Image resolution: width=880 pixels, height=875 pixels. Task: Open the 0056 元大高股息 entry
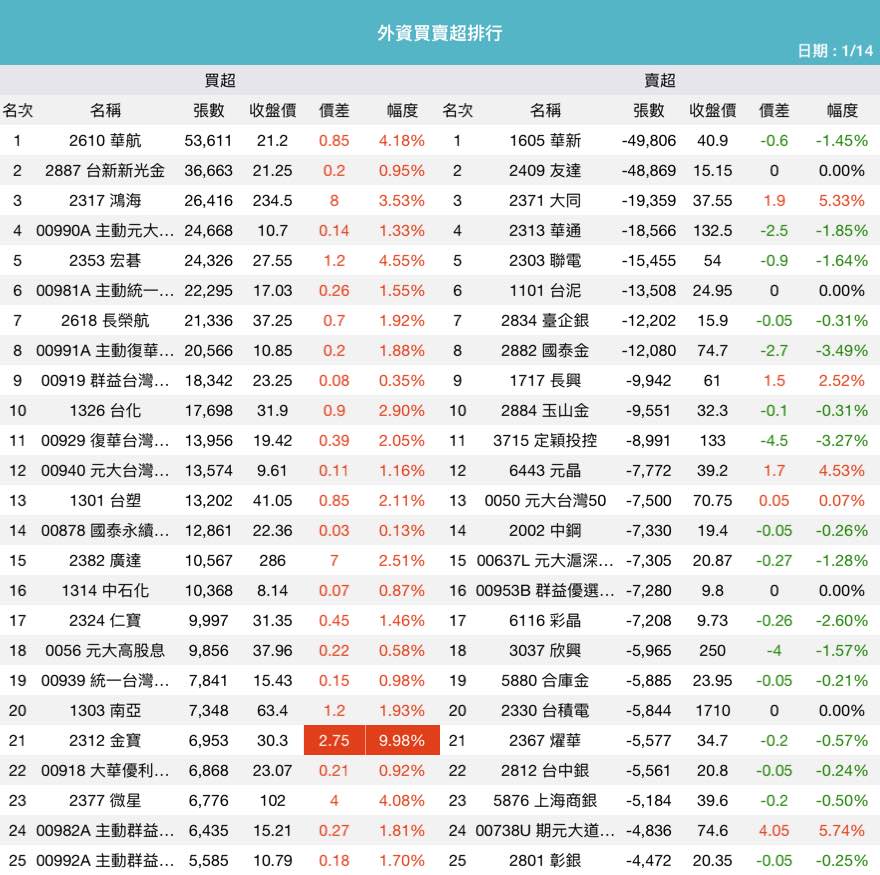click(105, 650)
